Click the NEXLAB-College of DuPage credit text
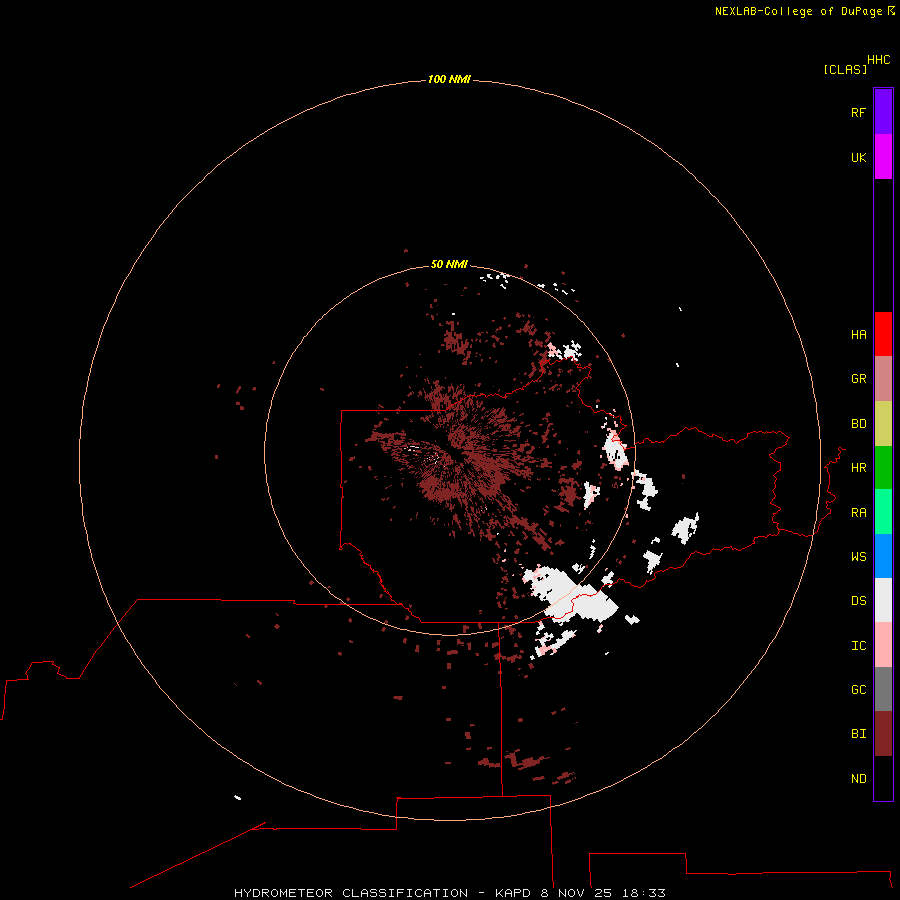Screen dimensions: 900x900 click(799, 11)
